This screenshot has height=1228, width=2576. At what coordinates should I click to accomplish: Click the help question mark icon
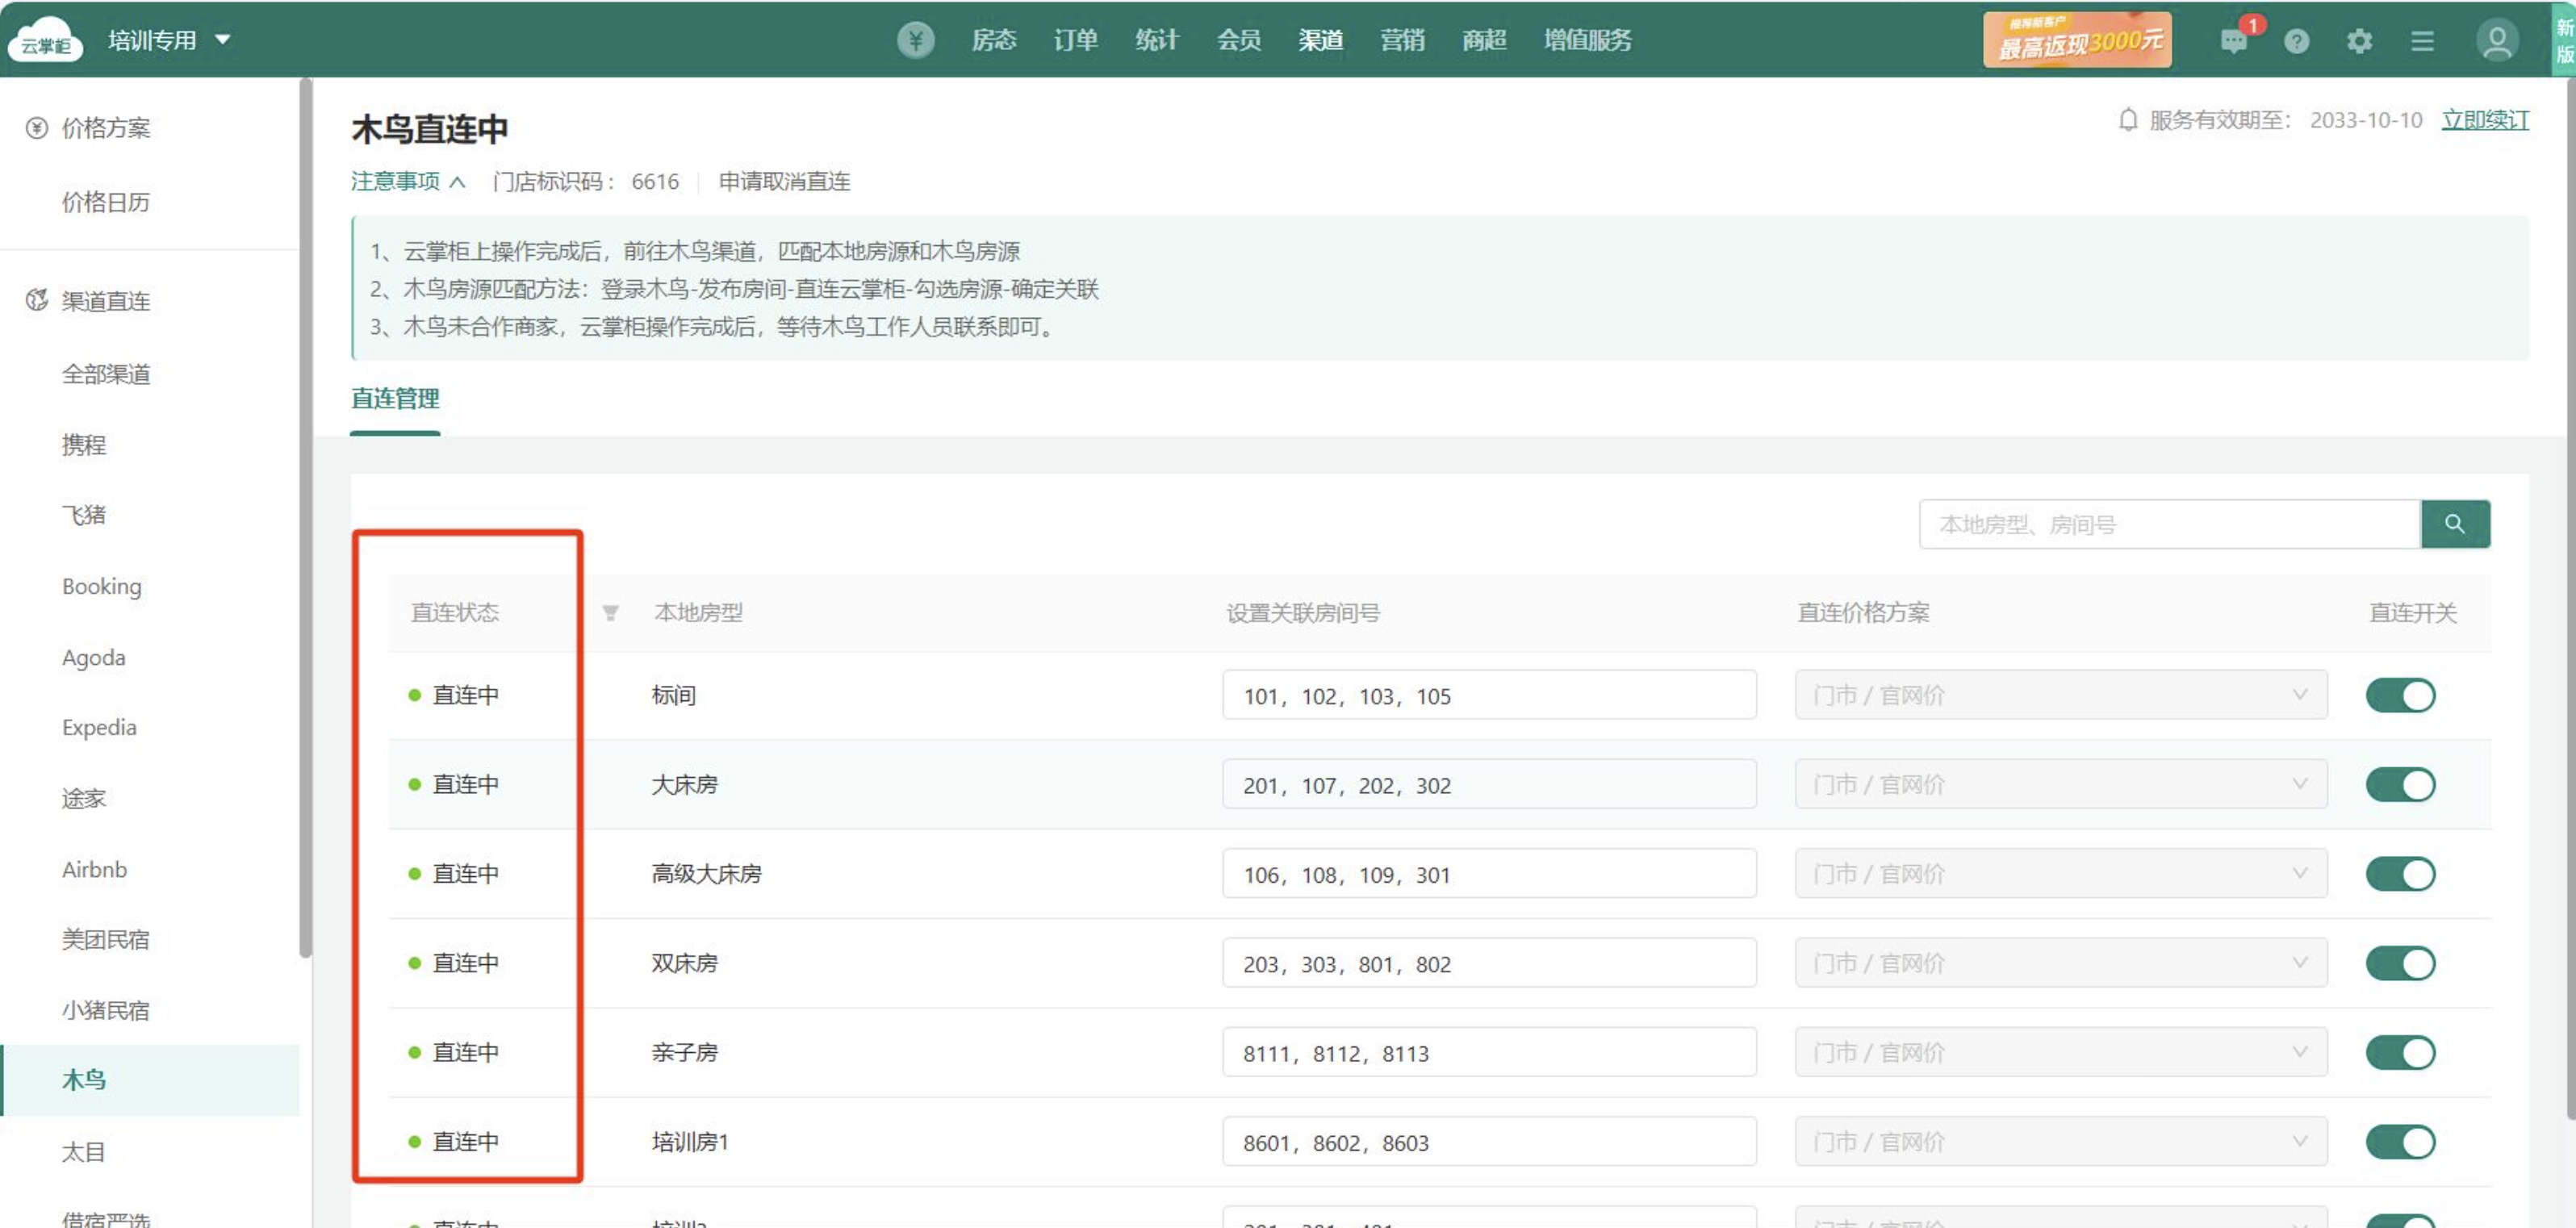[2296, 41]
